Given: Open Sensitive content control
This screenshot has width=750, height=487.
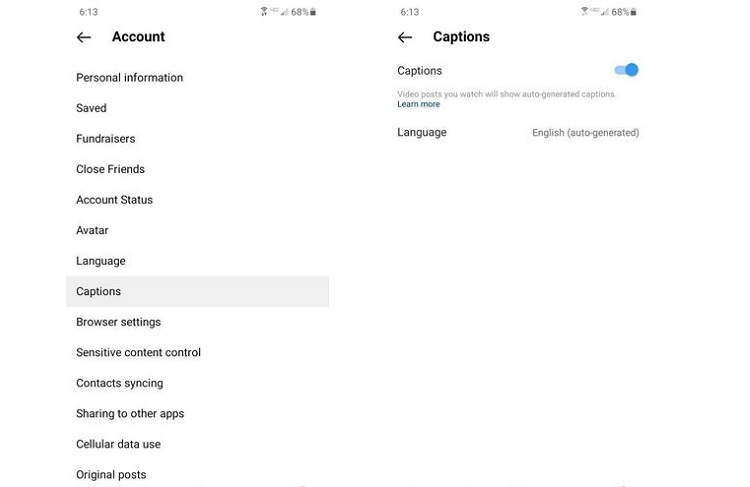Looking at the screenshot, I should coord(138,352).
